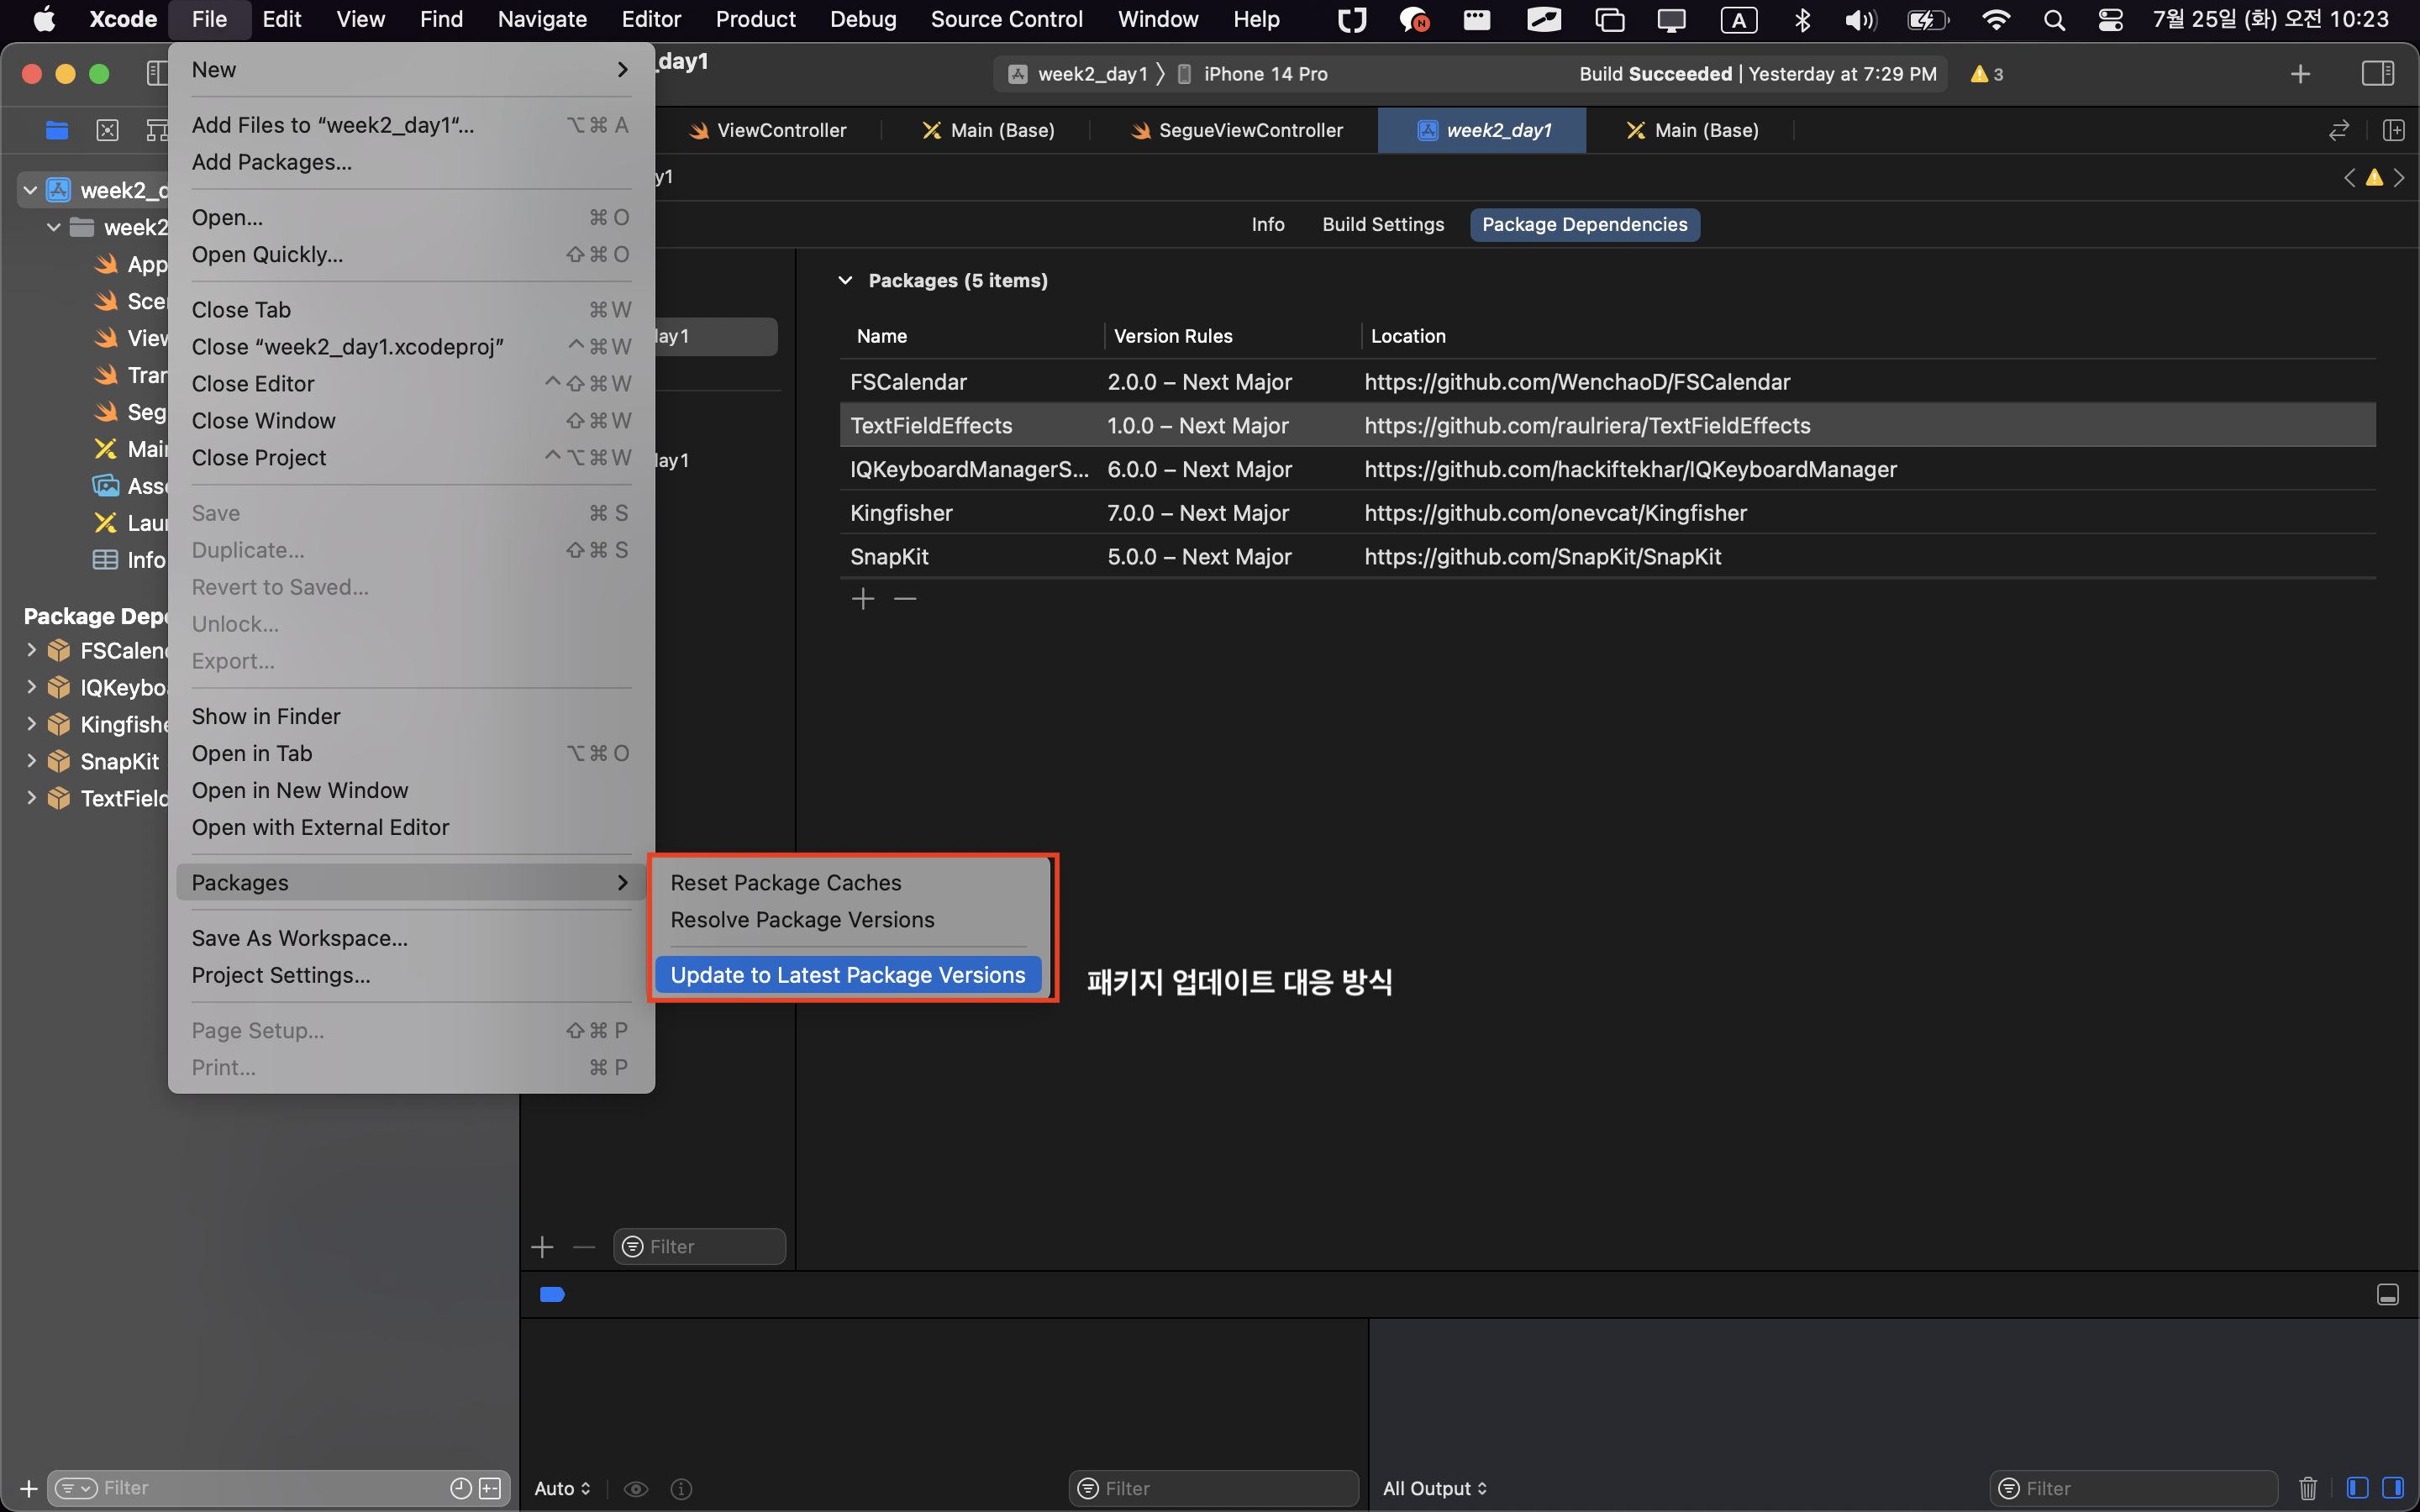Viewport: 2420px width, 1512px height.
Task: Choose Reset Package Caches menu item
Action: 785,882
